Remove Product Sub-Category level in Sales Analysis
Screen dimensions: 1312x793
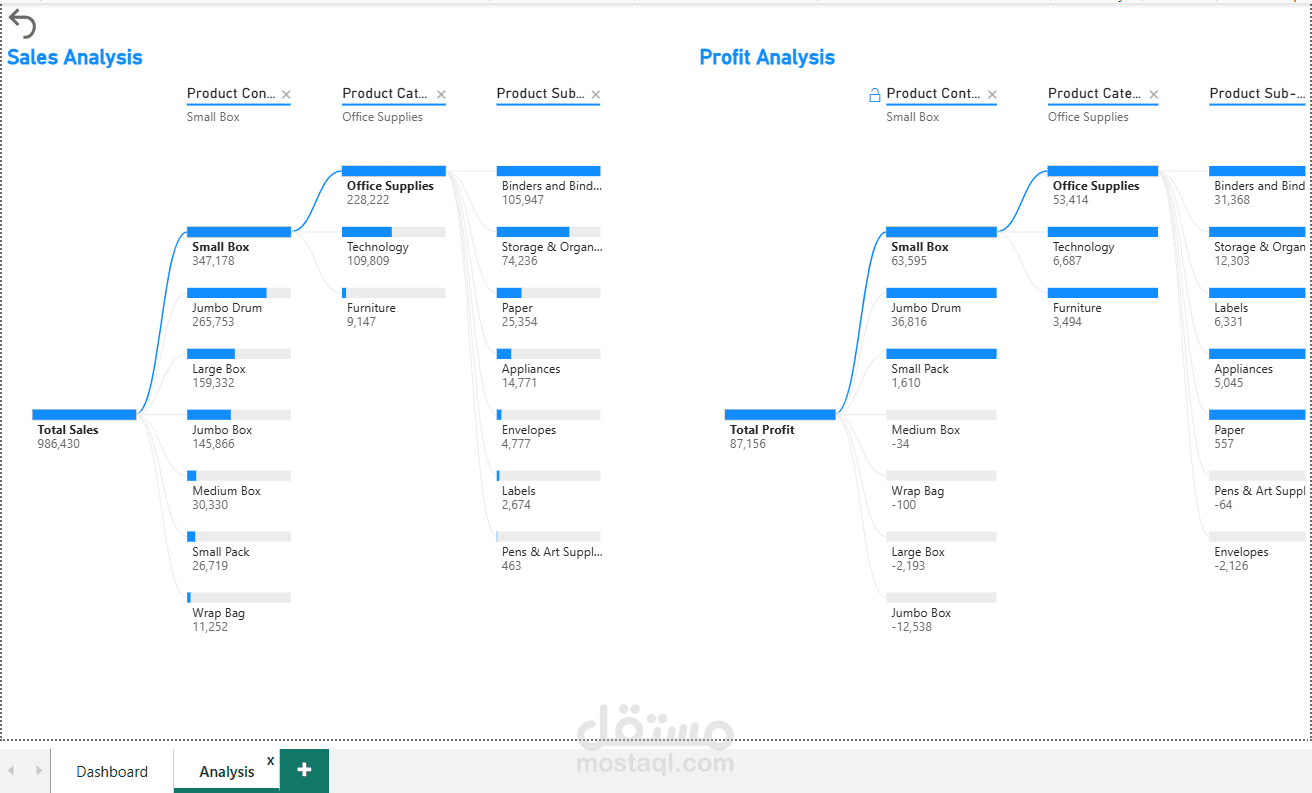(596, 95)
